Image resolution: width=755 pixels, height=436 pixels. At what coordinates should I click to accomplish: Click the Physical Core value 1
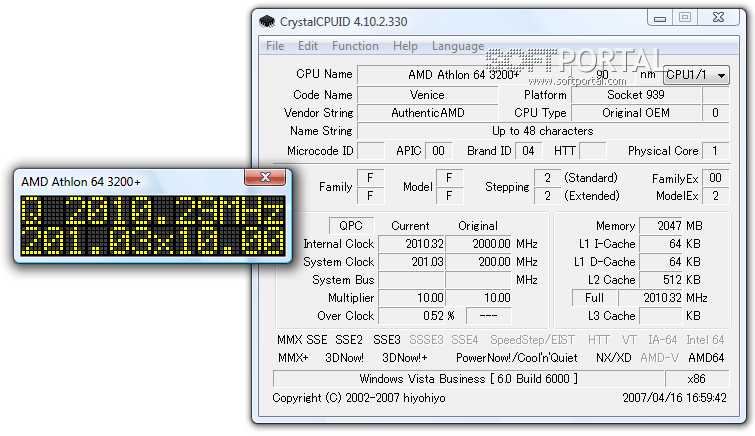(x=716, y=151)
